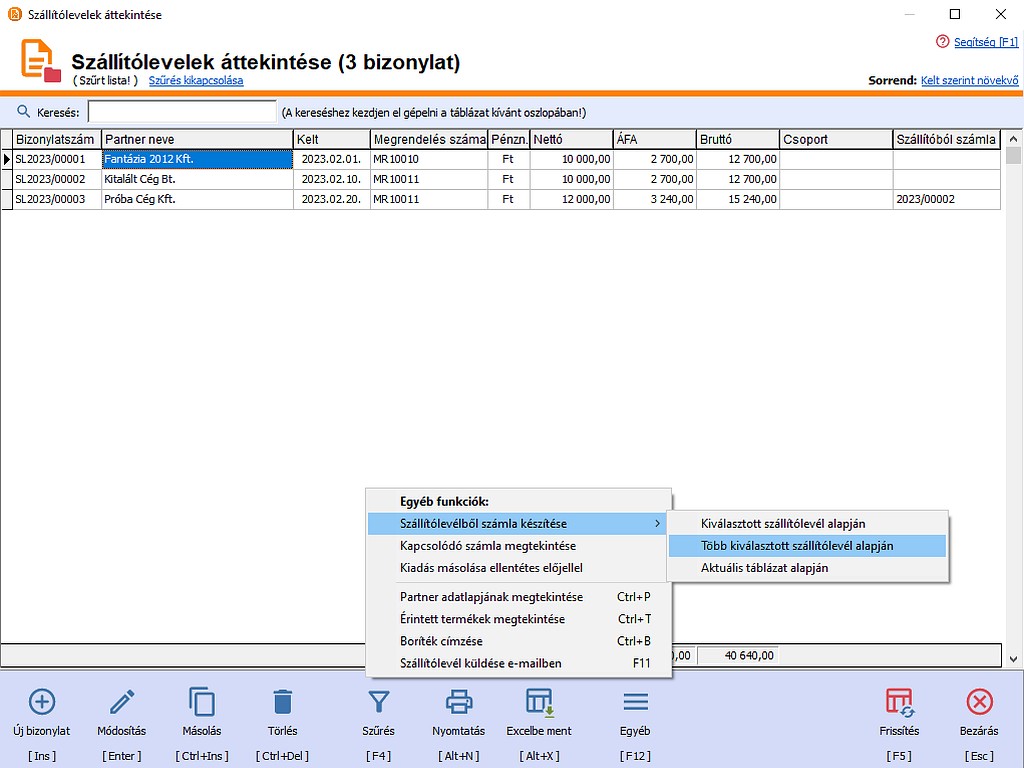
Task: Open the Szűrés filter funnel icon
Action: click(x=379, y=701)
